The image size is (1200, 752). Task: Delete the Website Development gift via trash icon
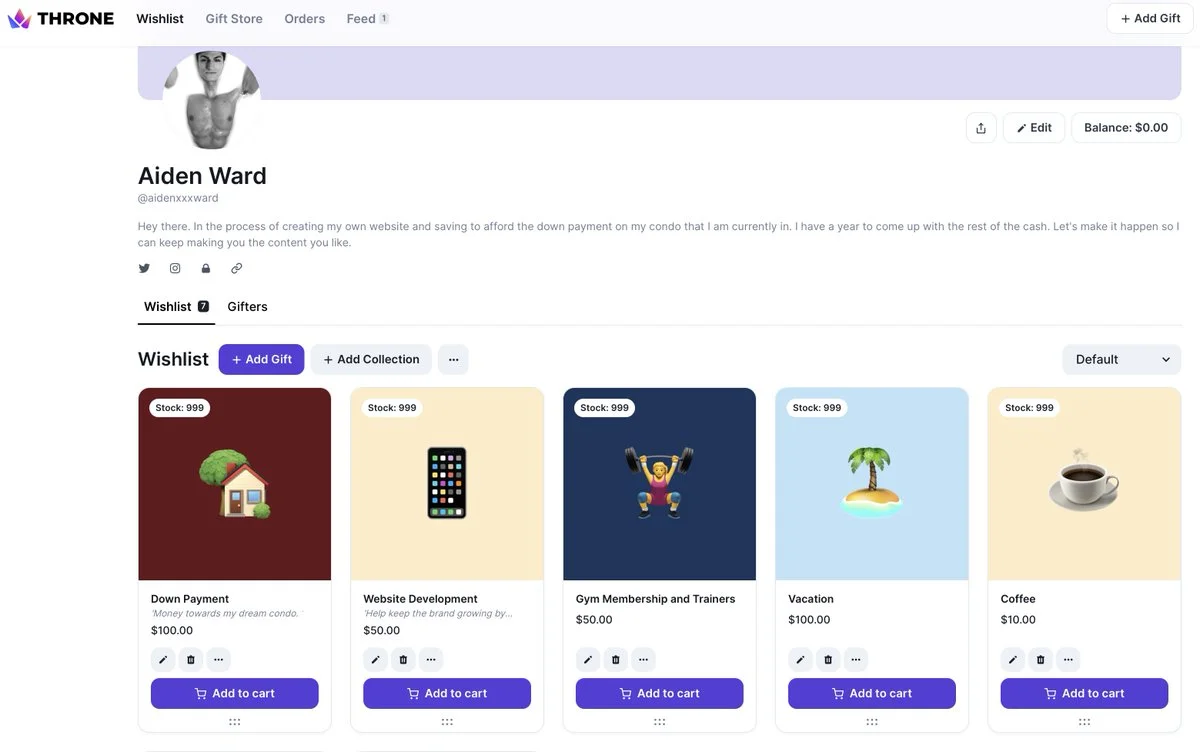pyautogui.click(x=403, y=659)
